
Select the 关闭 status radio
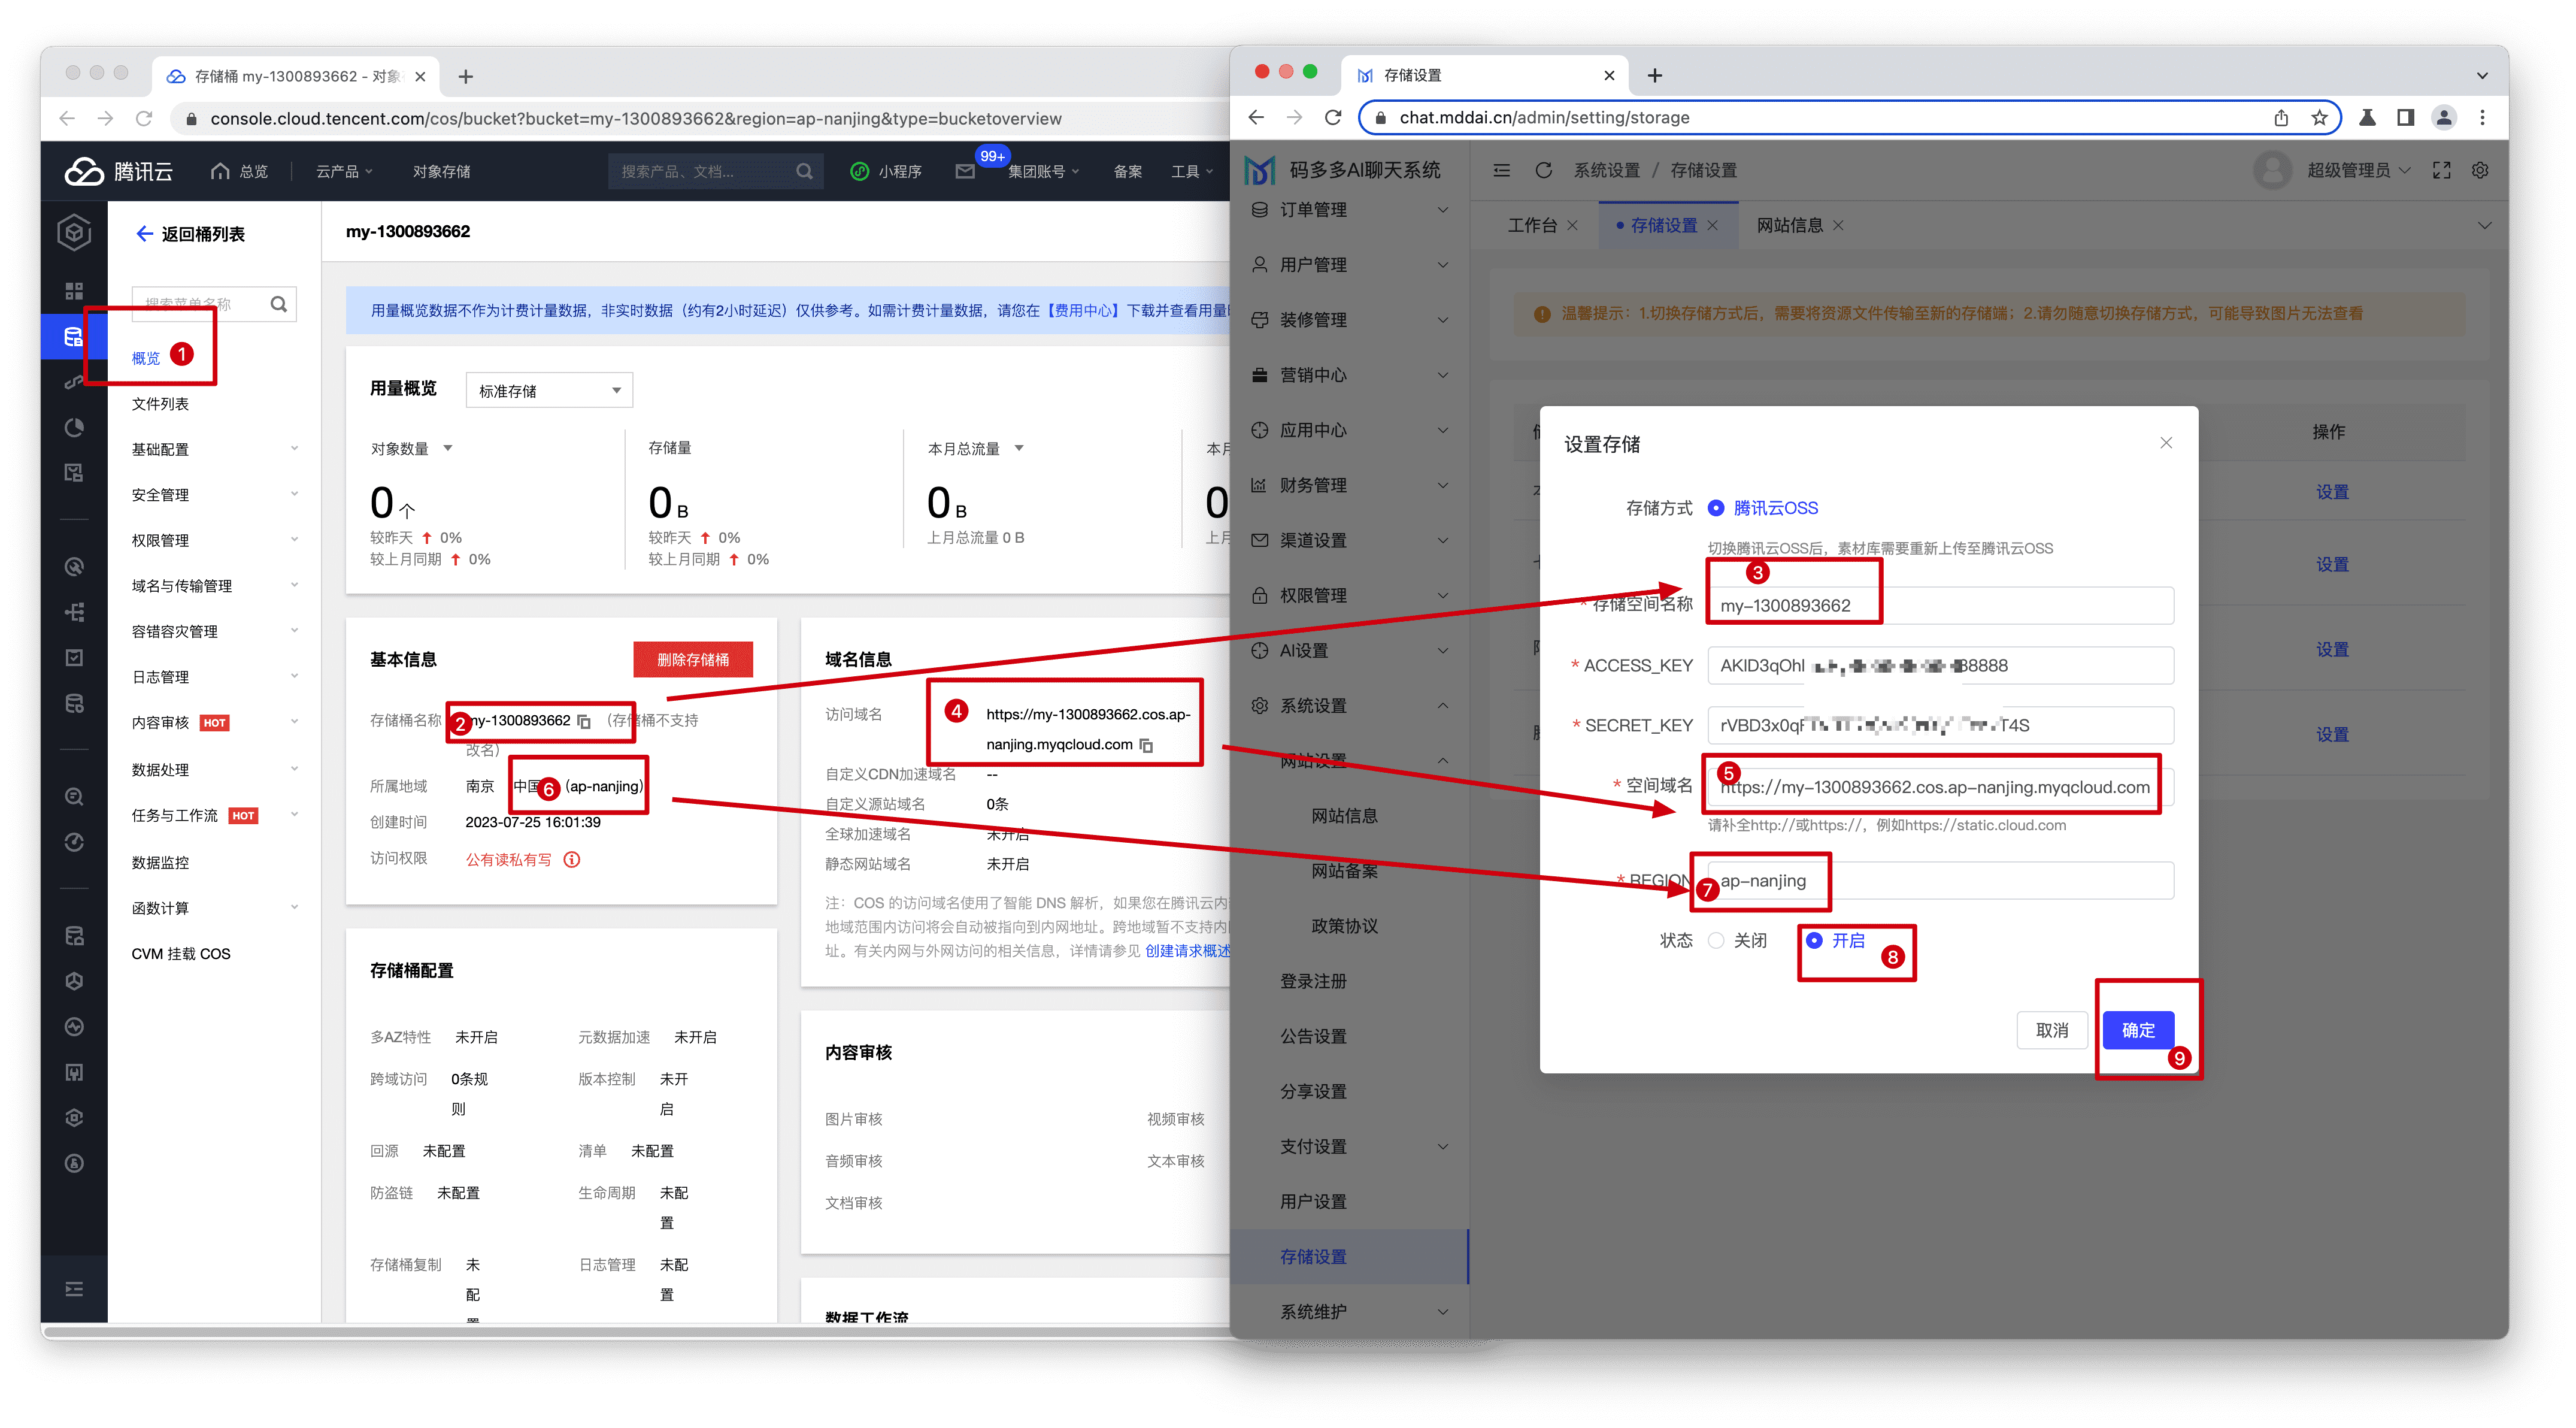pos(1716,941)
